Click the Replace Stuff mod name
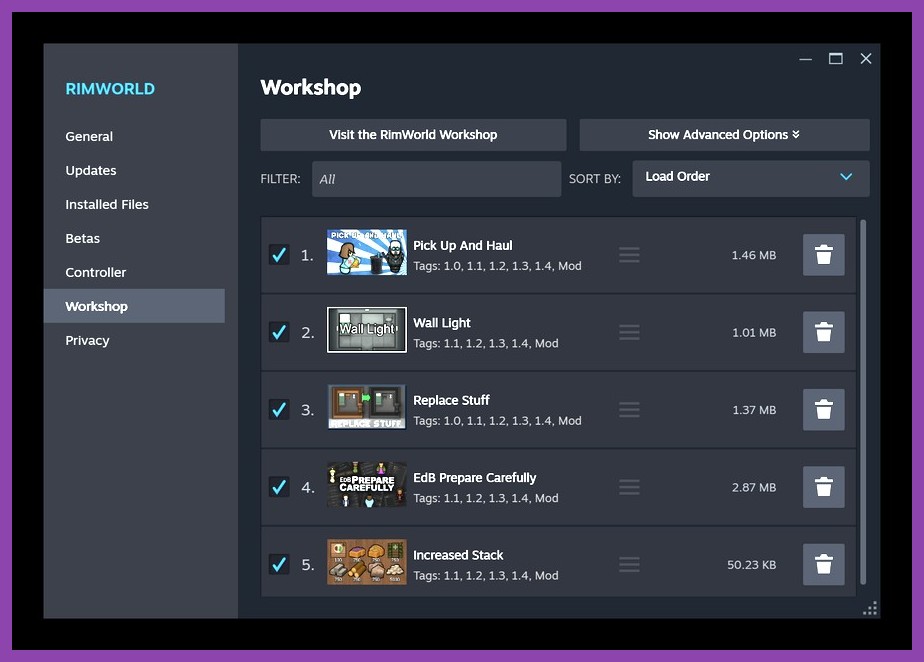This screenshot has width=924, height=662. (x=451, y=400)
